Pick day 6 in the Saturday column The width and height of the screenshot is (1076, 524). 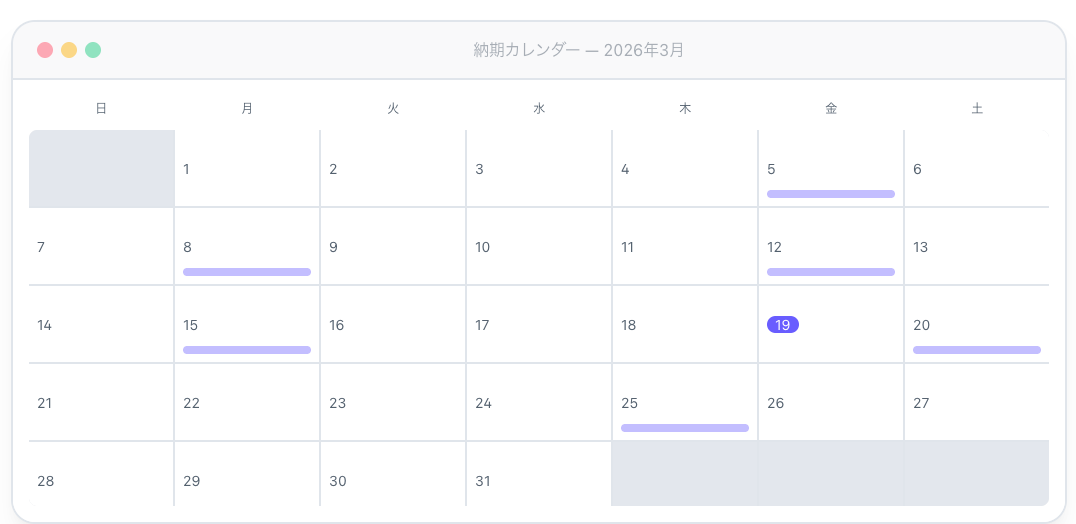coord(976,169)
